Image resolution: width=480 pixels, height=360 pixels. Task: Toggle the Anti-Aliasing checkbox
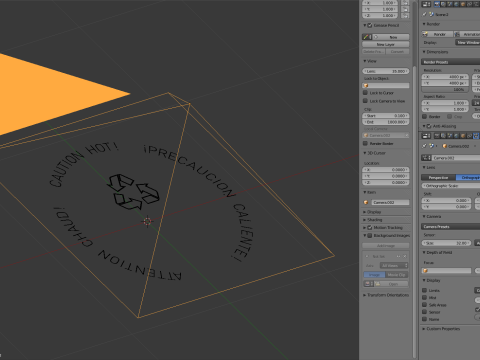429,126
